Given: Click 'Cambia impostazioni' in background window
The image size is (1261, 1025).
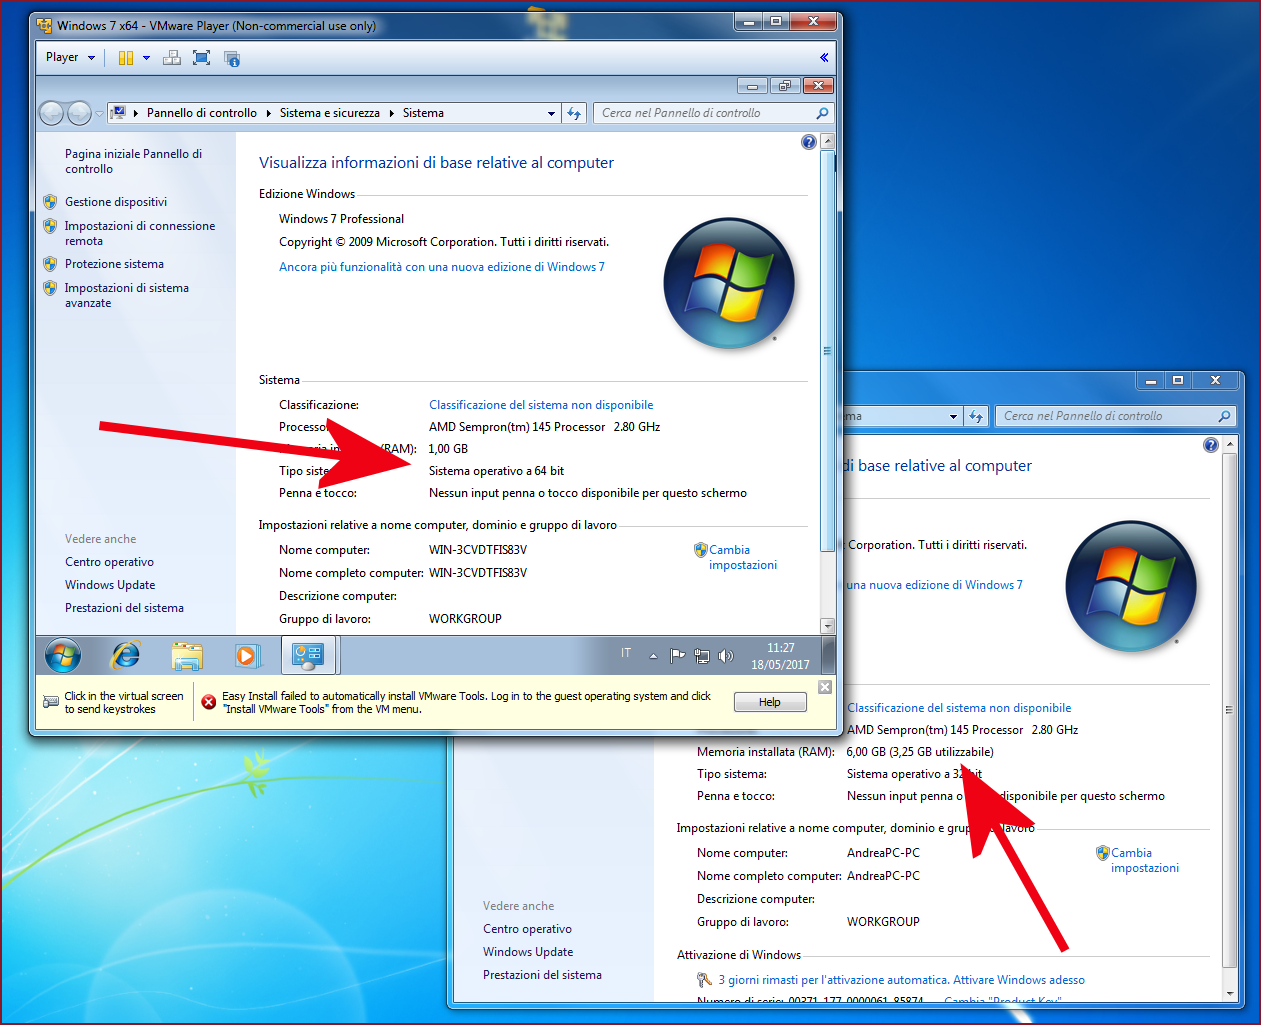Looking at the screenshot, I should pos(1144,860).
